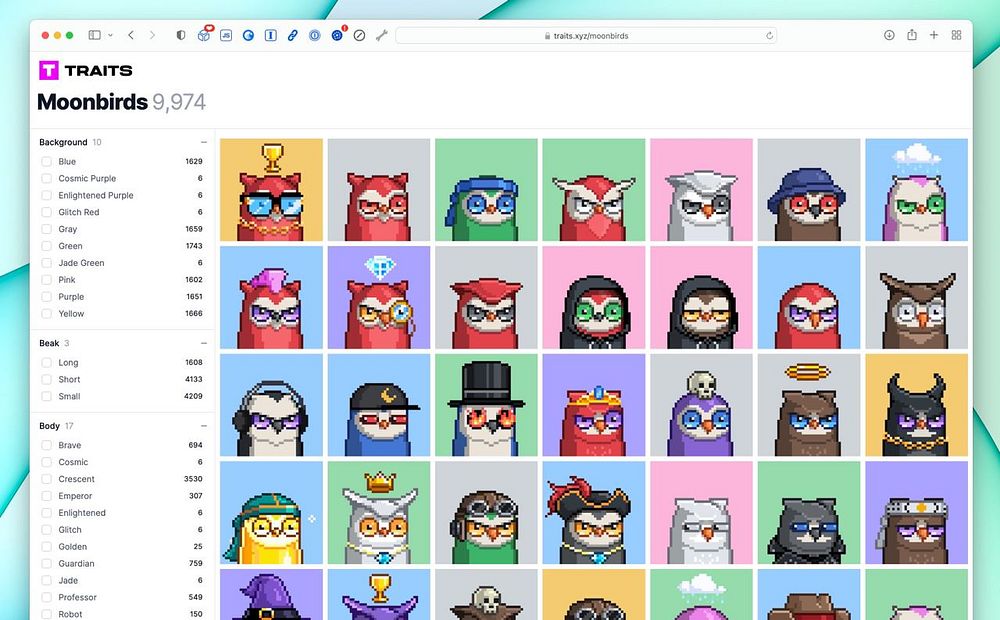Show the tab overview grid icon
Viewport: 1000px width, 620px height.
pos(956,35)
